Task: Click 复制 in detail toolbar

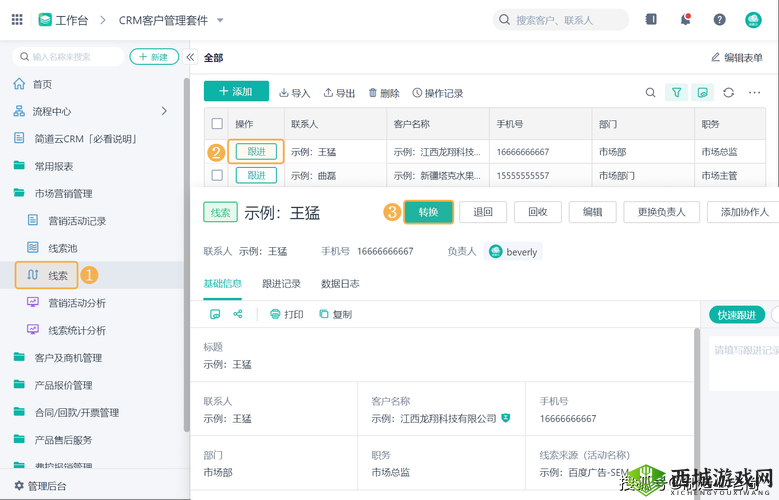Action: (335, 314)
